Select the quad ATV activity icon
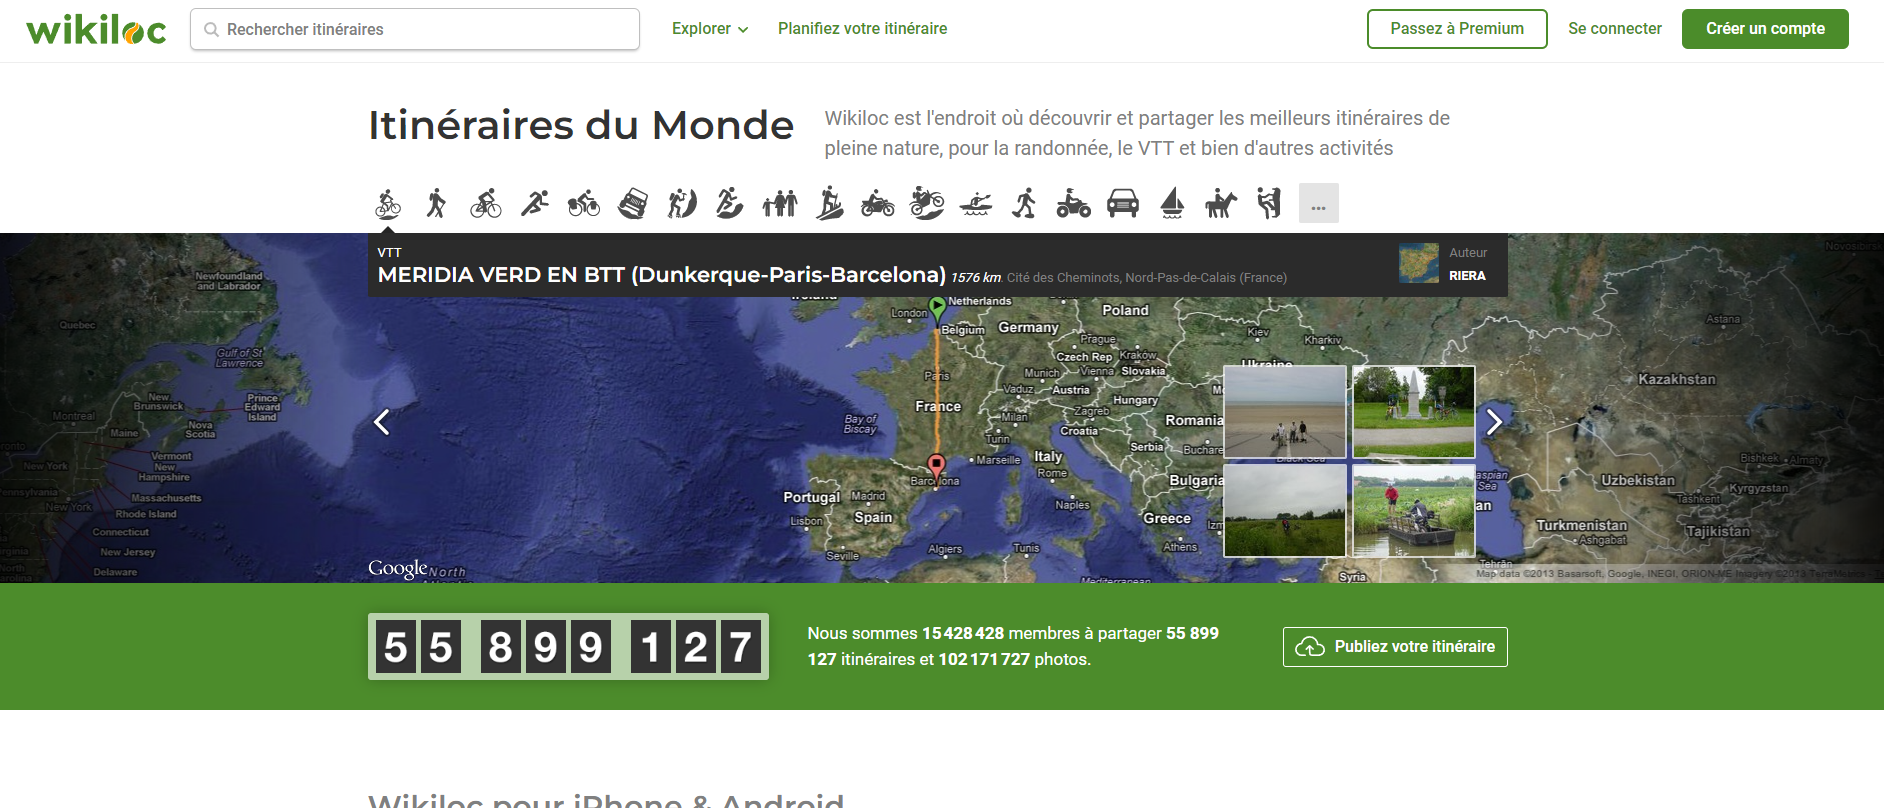Viewport: 1884px width, 808px height. (1073, 203)
